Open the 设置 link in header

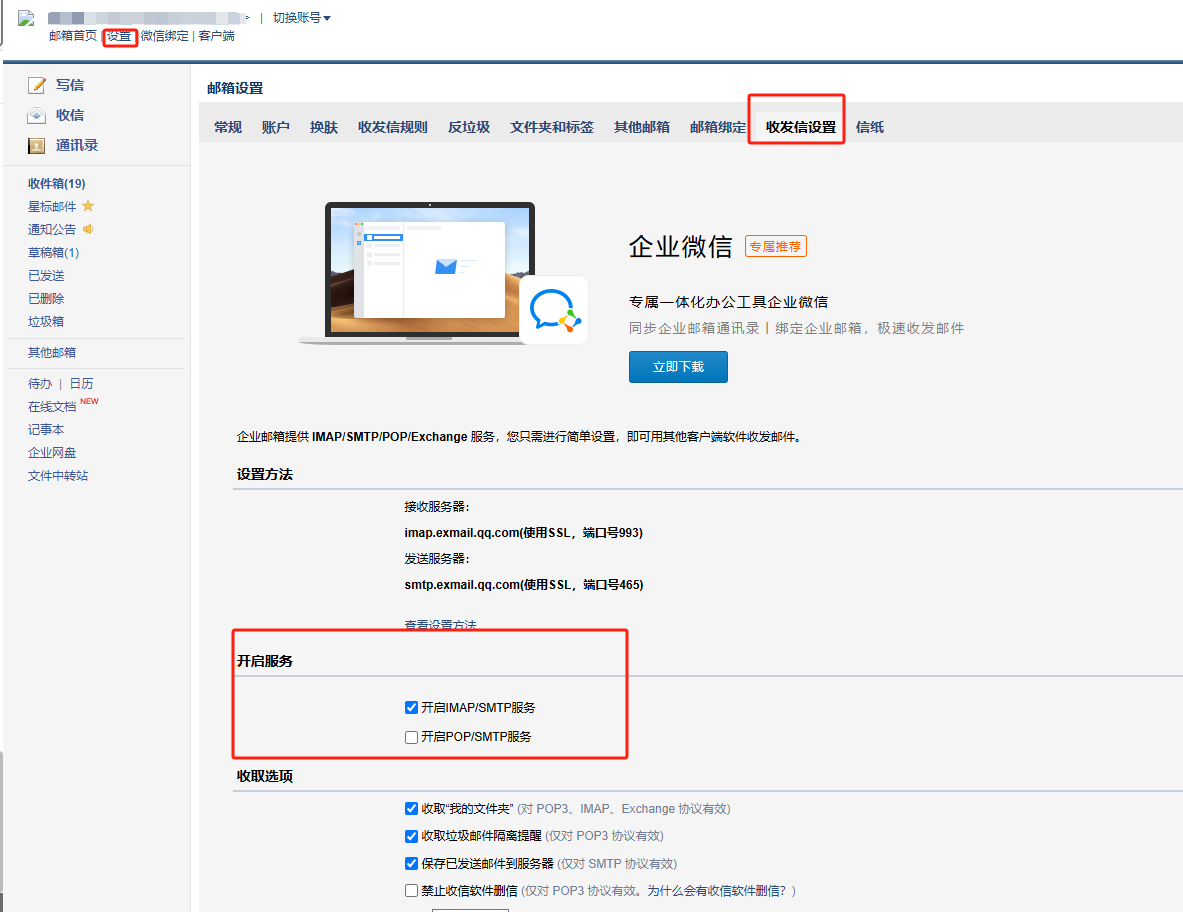tap(119, 36)
